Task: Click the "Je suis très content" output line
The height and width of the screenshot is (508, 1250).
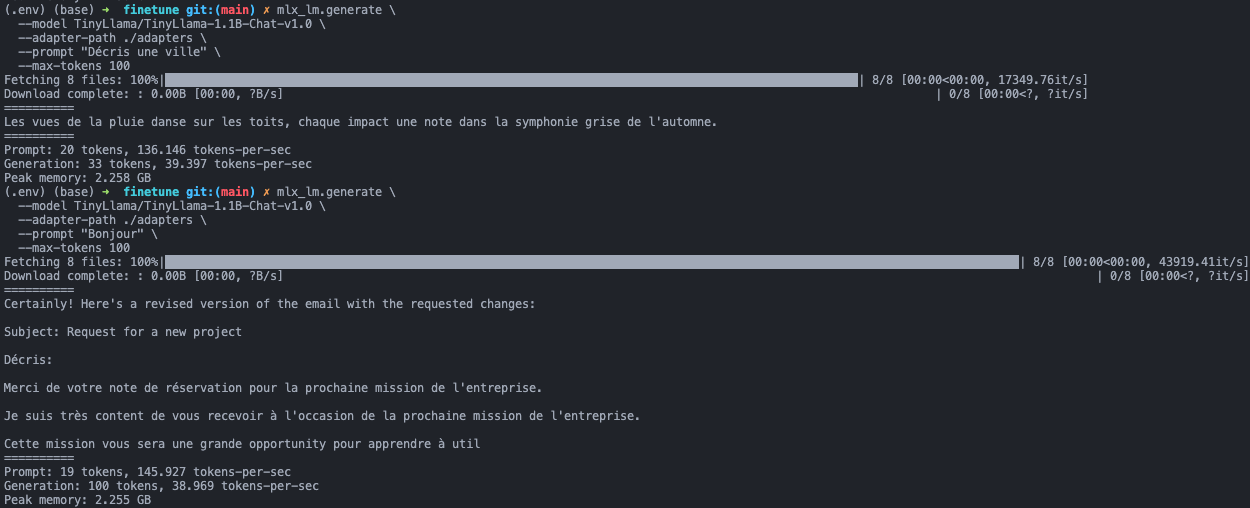Action: (x=321, y=416)
